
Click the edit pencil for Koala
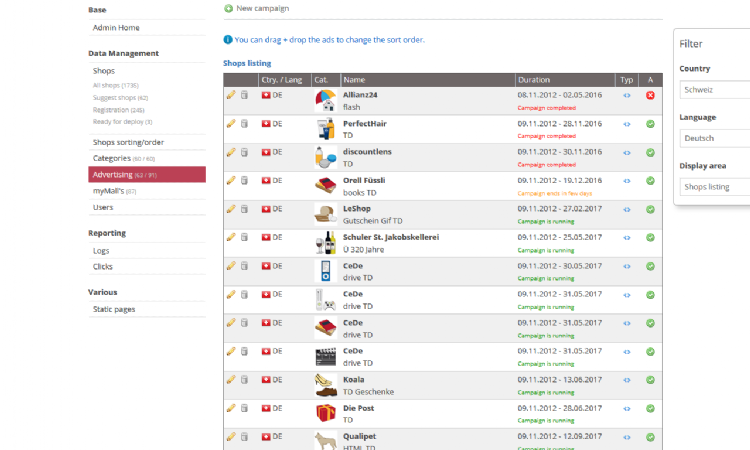point(231,380)
